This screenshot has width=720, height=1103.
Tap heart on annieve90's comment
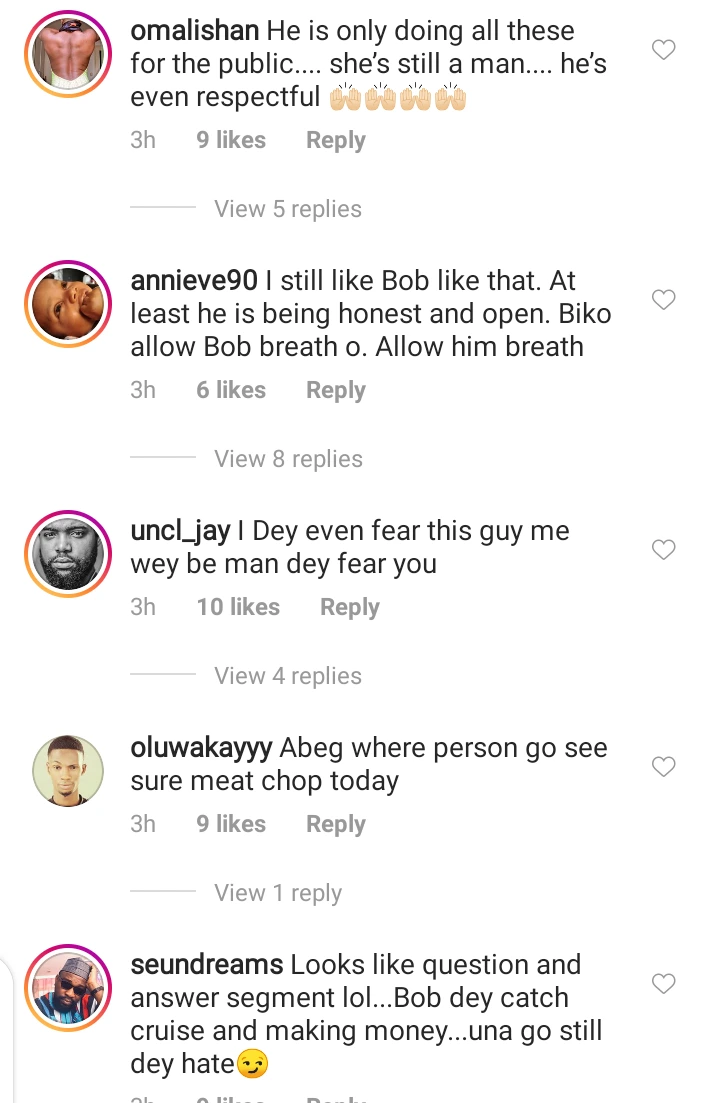point(663,300)
